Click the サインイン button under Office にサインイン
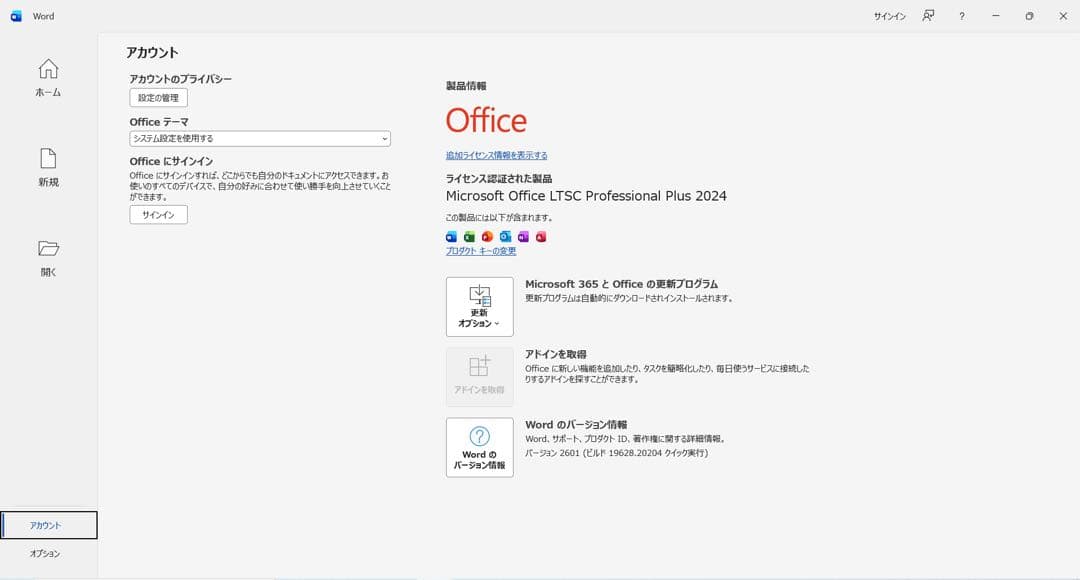Image resolution: width=1080 pixels, height=580 pixels. [x=158, y=215]
